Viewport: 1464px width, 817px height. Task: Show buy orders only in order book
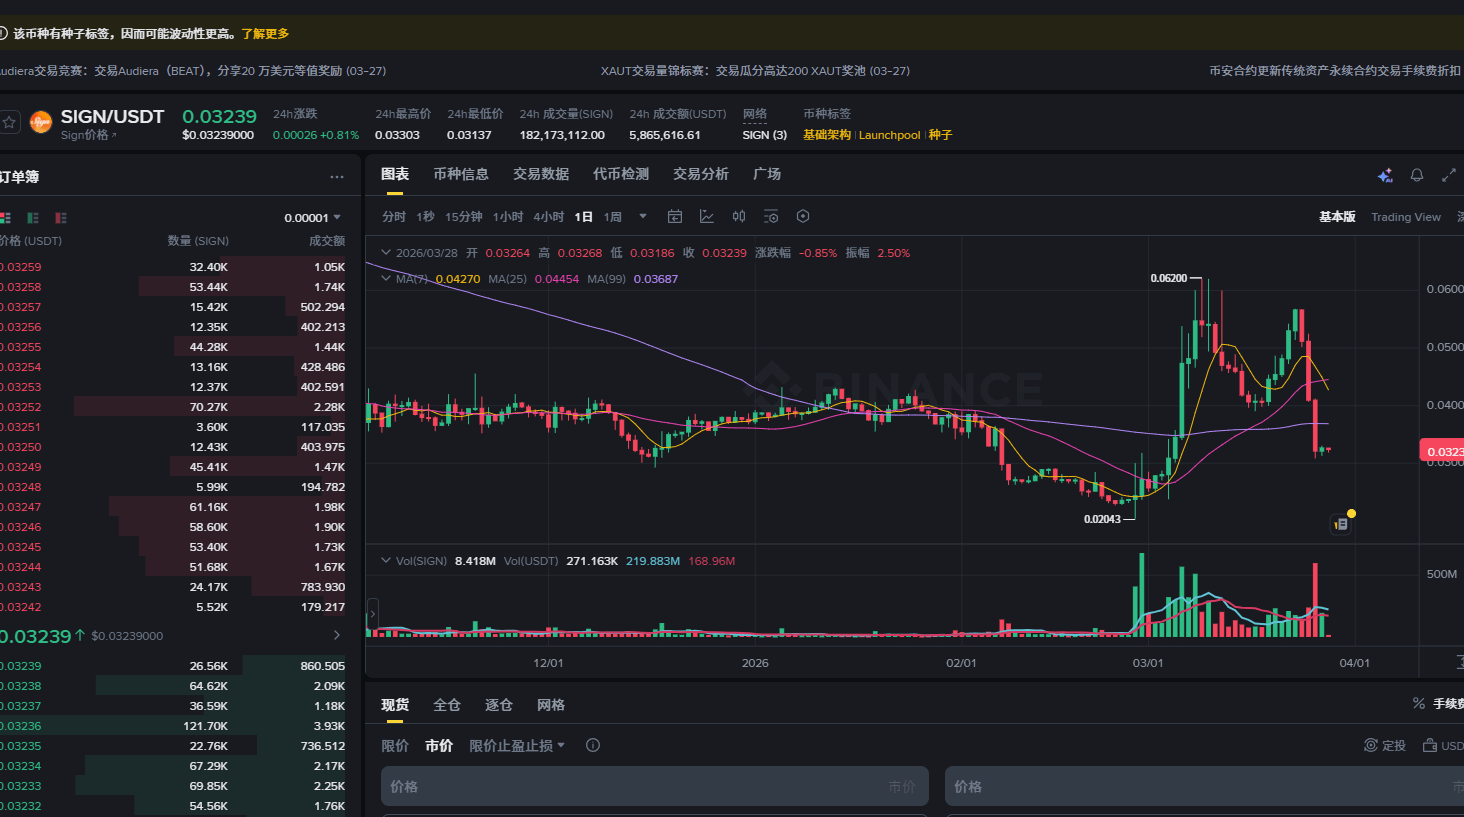click(33, 217)
